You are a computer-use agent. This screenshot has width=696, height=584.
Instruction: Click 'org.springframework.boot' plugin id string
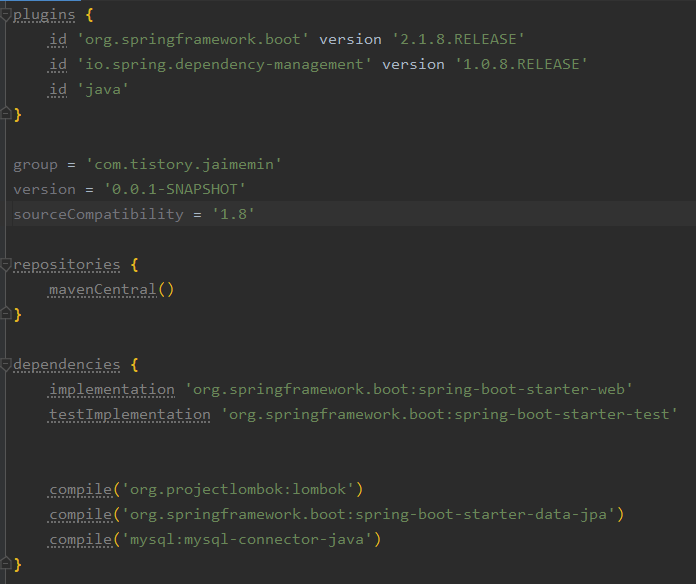click(x=193, y=39)
